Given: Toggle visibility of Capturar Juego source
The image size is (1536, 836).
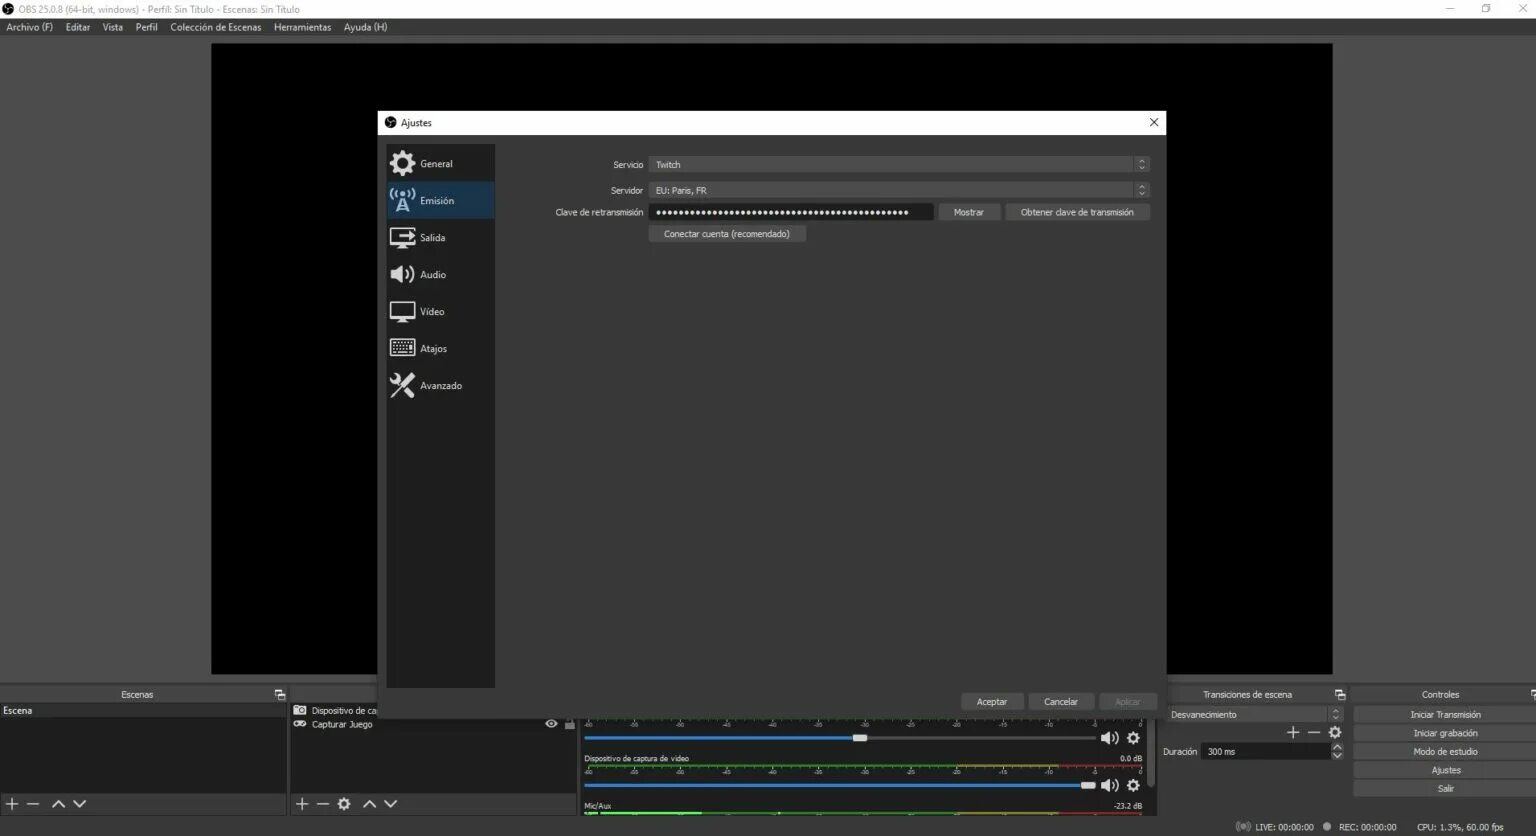Looking at the screenshot, I should coord(551,724).
